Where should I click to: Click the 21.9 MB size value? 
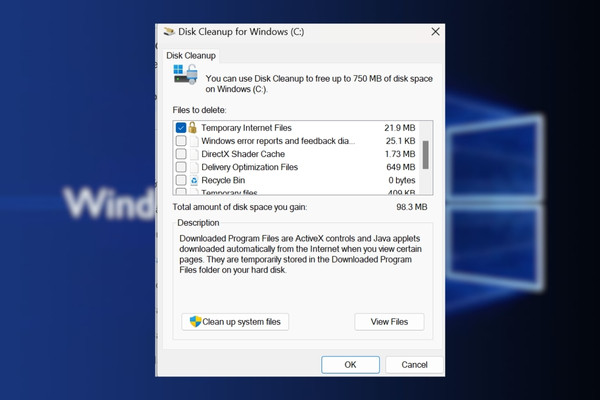click(x=399, y=128)
